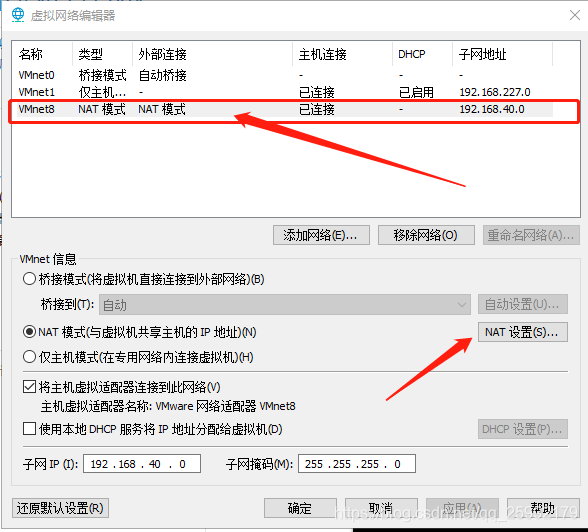Open NAT 设置(S)... button

pyautogui.click(x=523, y=332)
